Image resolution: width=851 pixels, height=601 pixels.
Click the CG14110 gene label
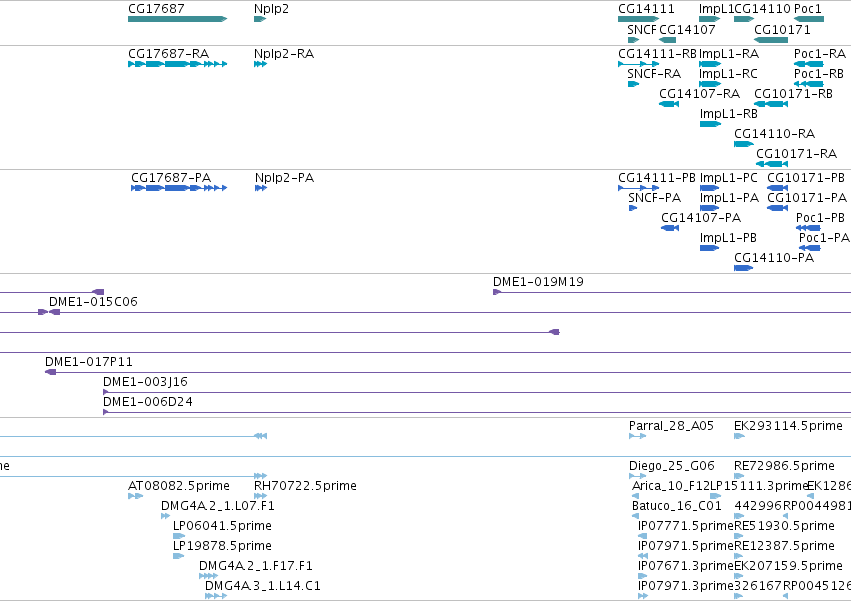coord(763,9)
